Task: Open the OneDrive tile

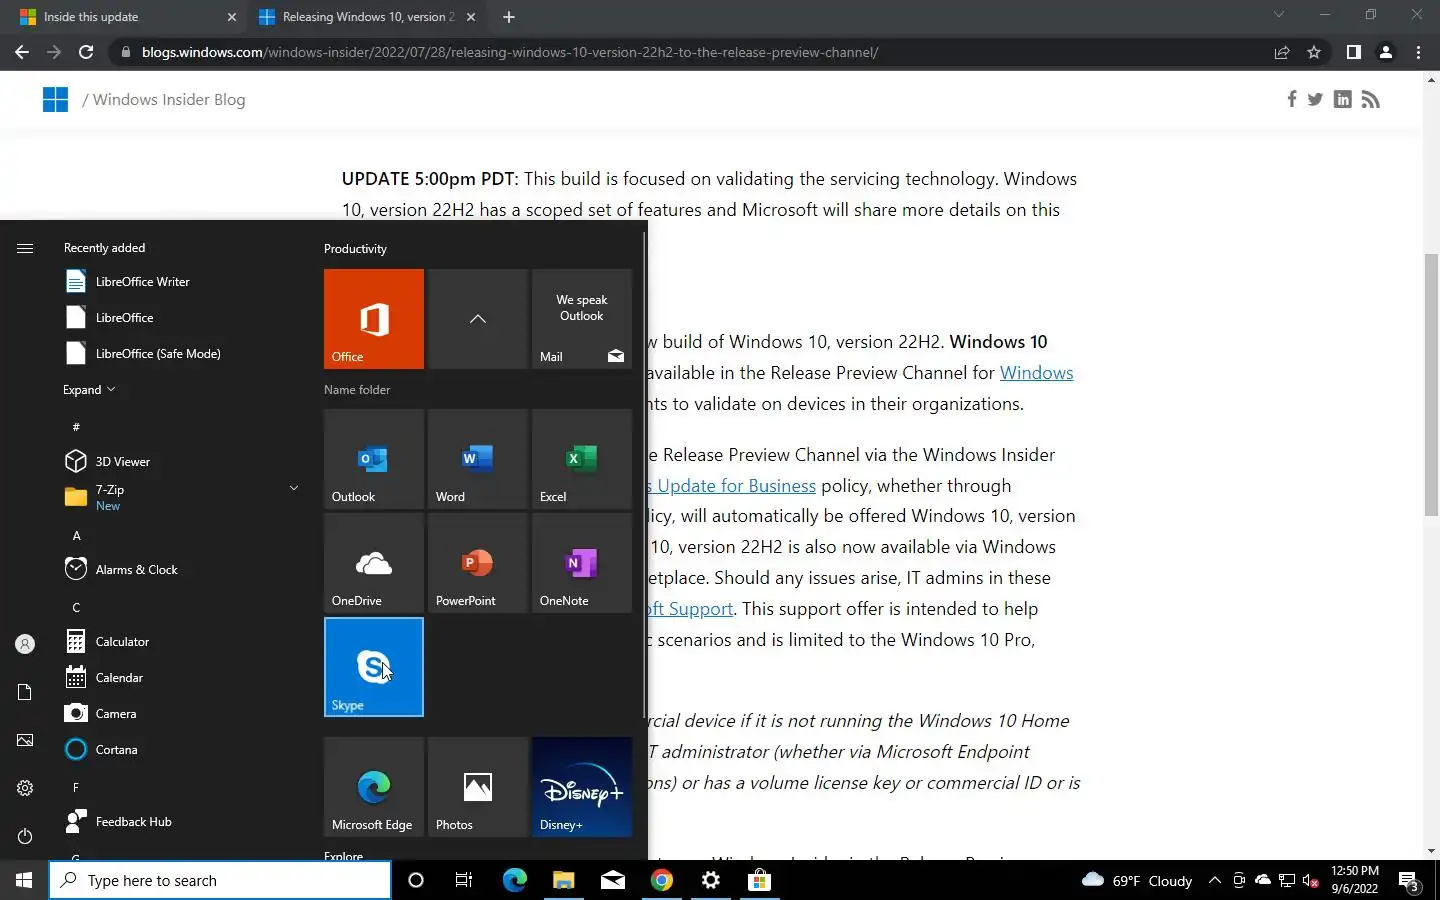Action: pos(374,563)
